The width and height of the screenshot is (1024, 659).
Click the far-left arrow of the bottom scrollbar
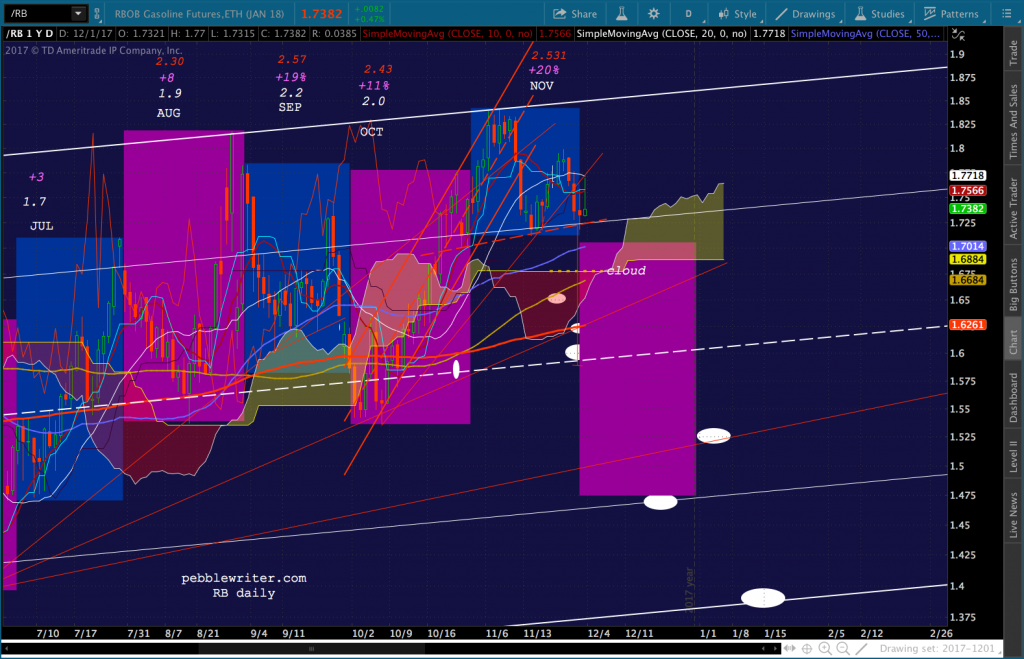point(6,649)
